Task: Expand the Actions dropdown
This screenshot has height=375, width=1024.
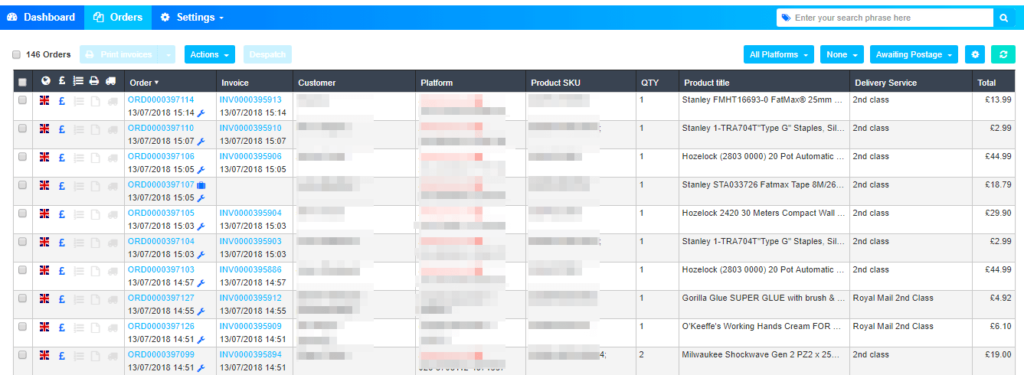Action: [x=210, y=54]
